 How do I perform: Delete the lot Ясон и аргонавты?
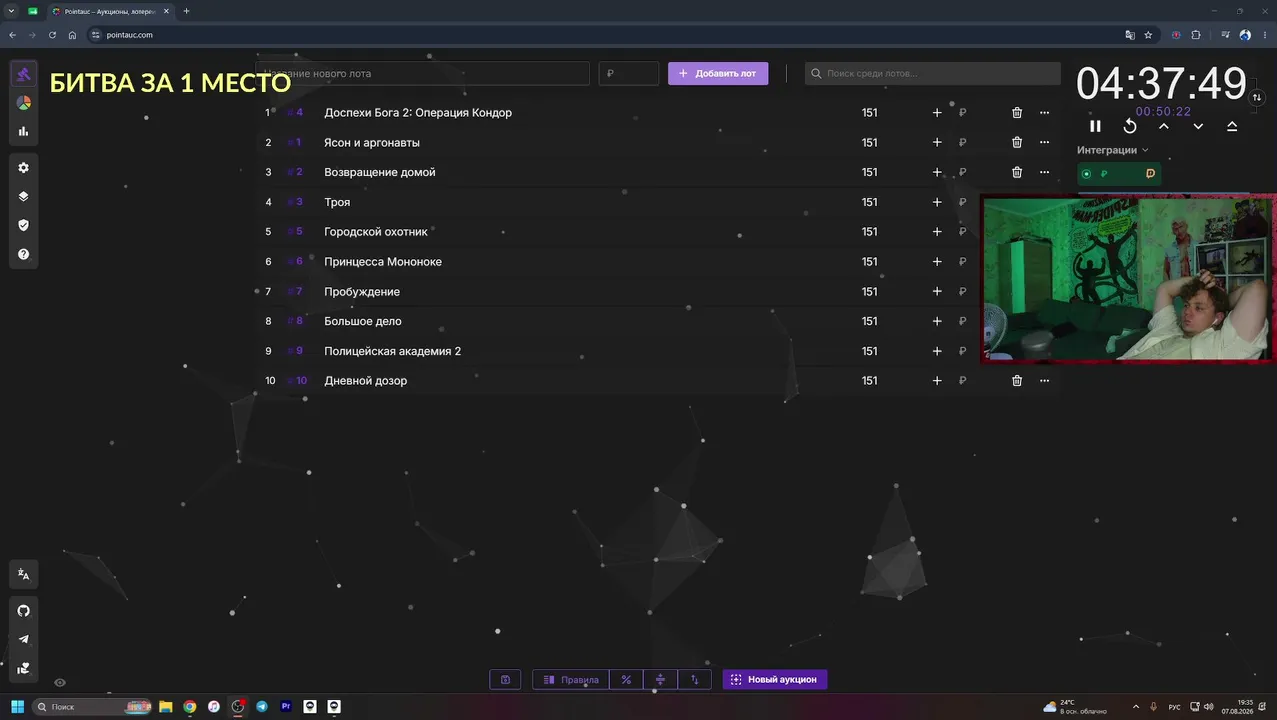1017,143
